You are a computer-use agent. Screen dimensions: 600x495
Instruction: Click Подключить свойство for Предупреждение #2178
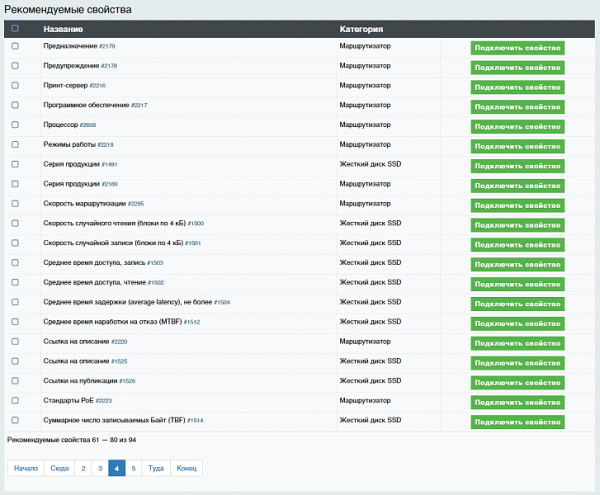pyautogui.click(x=517, y=67)
